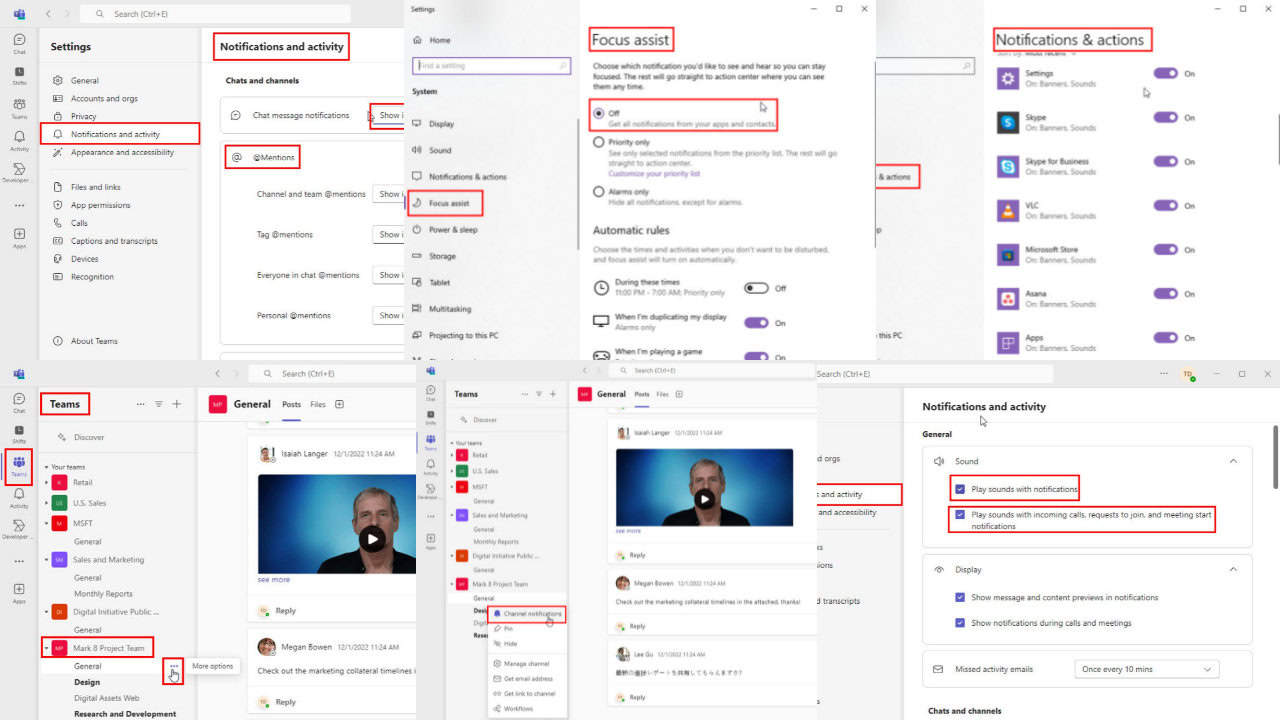Click Teams Settings scrollbar beside Sound section
The height and width of the screenshot is (720, 1280).
tap(1274, 457)
